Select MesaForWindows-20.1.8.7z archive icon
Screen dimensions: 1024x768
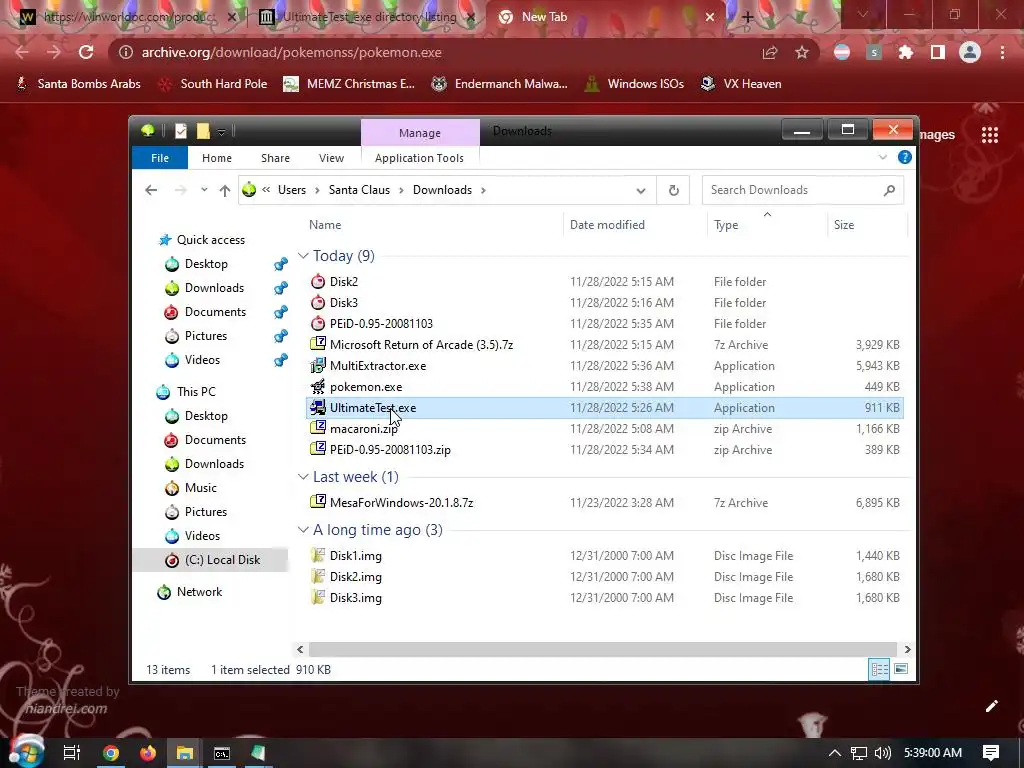tap(318, 502)
